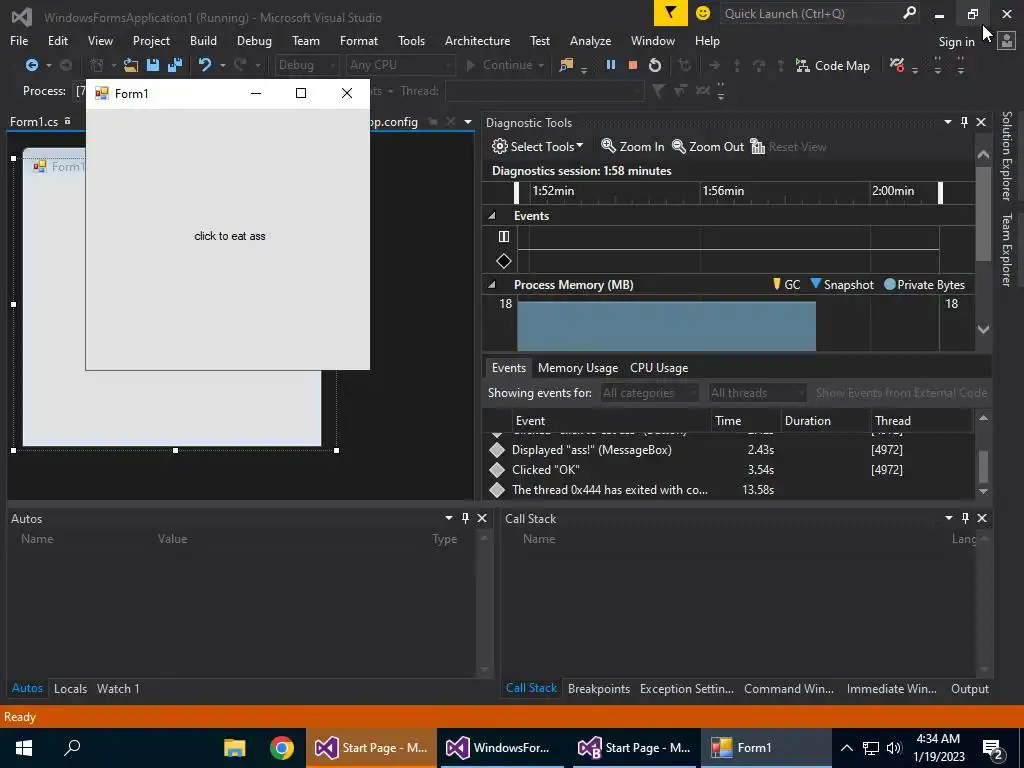Zoom Out on the diagnostics timeline
The image size is (1024, 768).
(x=708, y=146)
